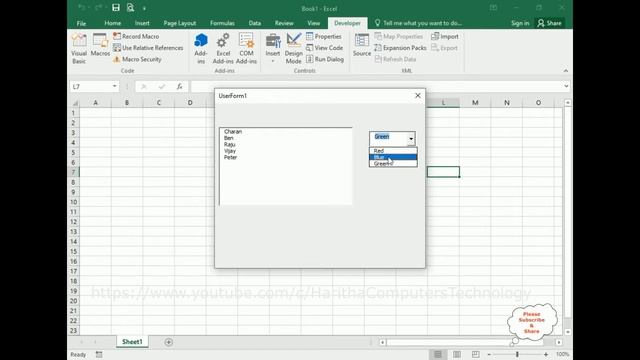Switch to the Review tab
Screen dimensions: 640x360
tap(284, 23)
